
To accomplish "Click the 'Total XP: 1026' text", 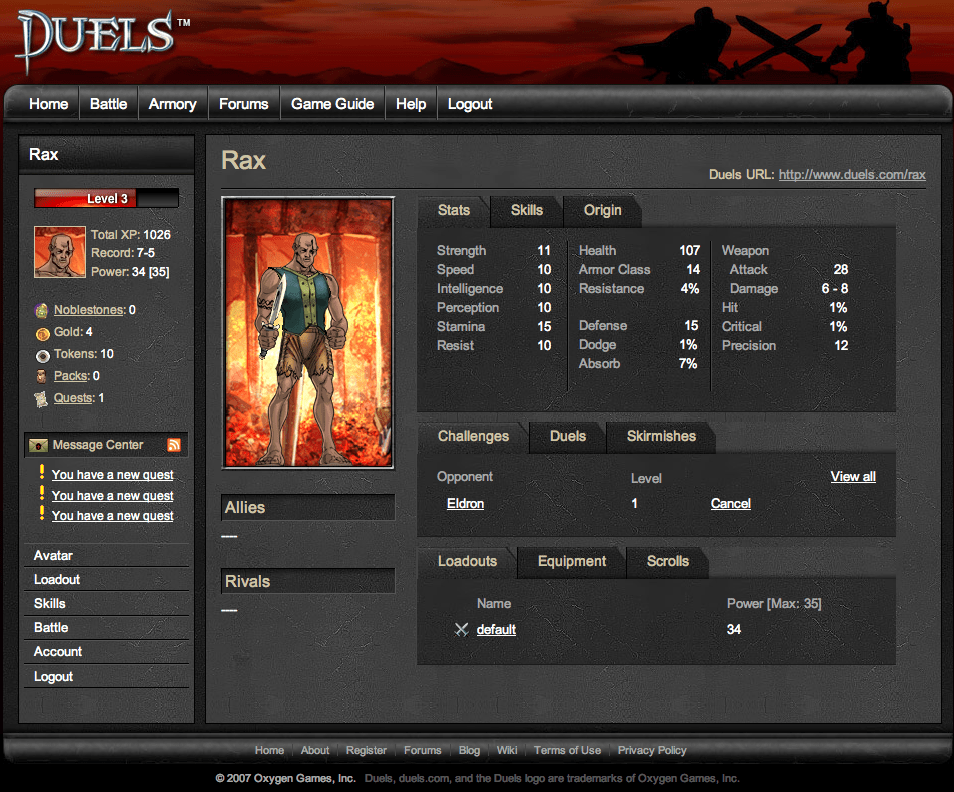I will point(131,235).
